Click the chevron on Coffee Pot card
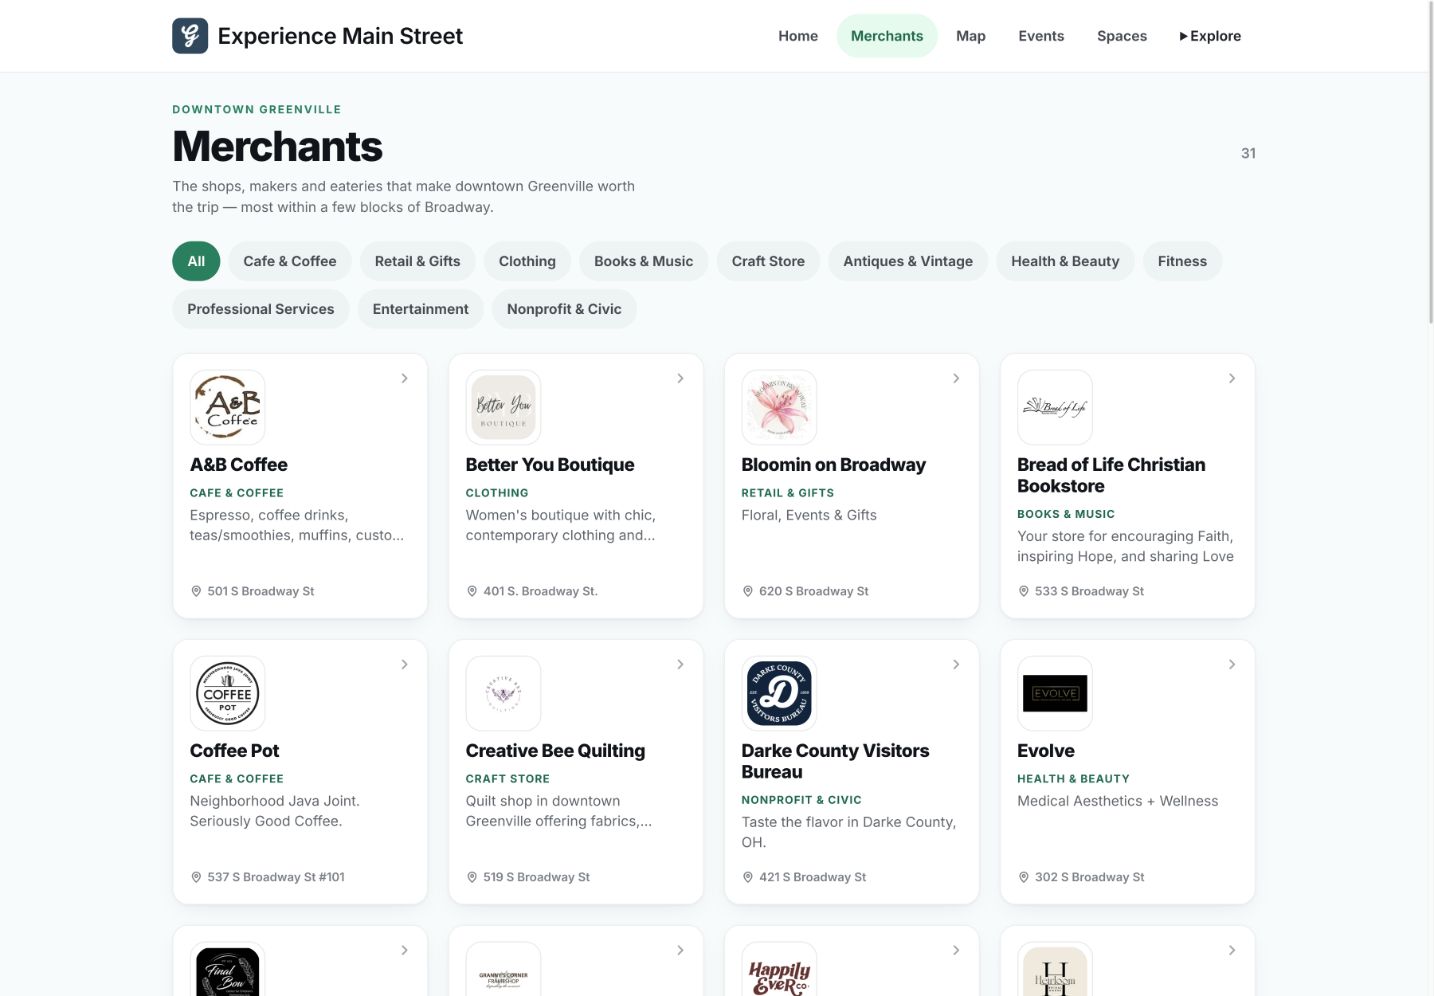The width and height of the screenshot is (1434, 996). pos(404,664)
